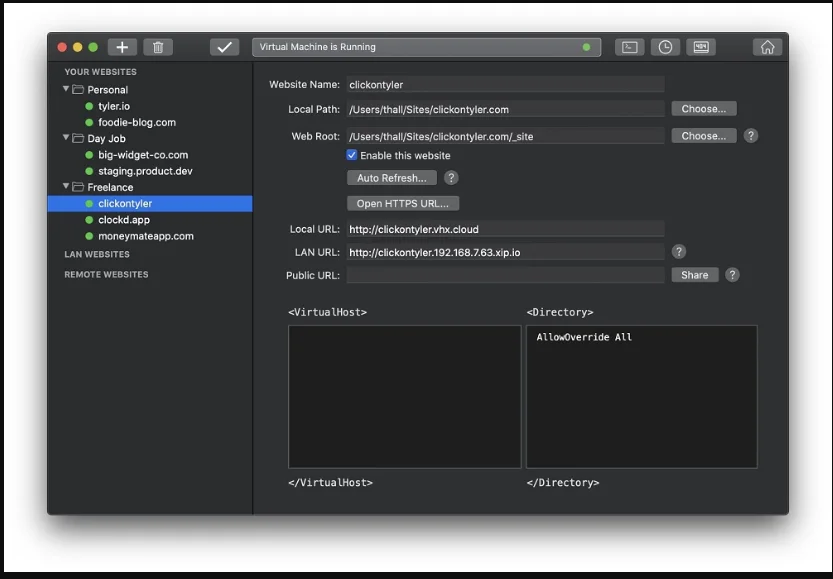This screenshot has height=579, width=833.
Task: Click help icon beside Share button
Action: coord(732,275)
